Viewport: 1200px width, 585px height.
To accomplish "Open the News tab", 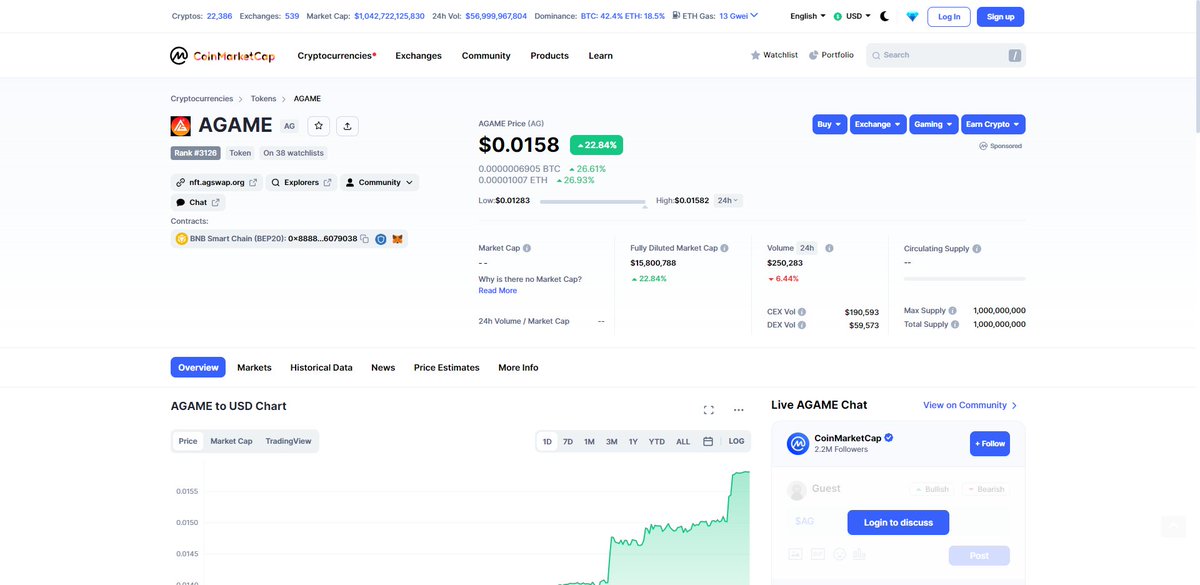I will (x=383, y=367).
